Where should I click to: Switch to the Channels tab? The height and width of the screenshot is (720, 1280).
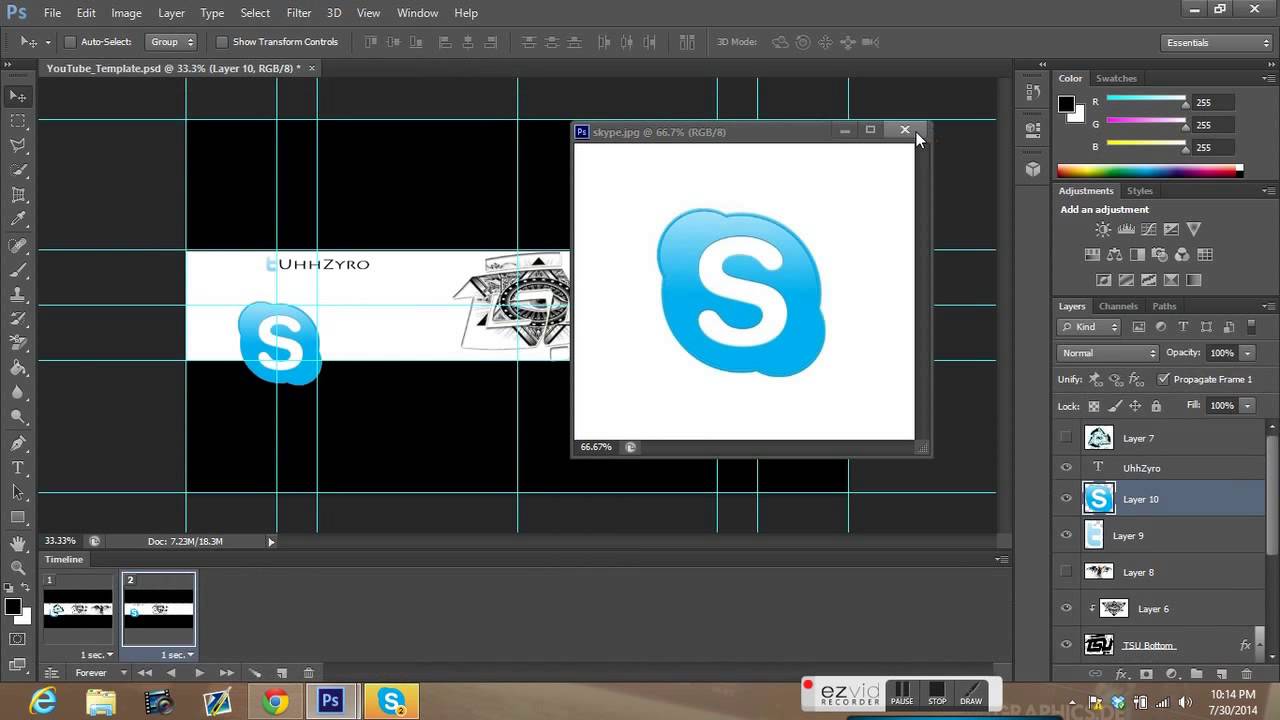pyautogui.click(x=1118, y=306)
